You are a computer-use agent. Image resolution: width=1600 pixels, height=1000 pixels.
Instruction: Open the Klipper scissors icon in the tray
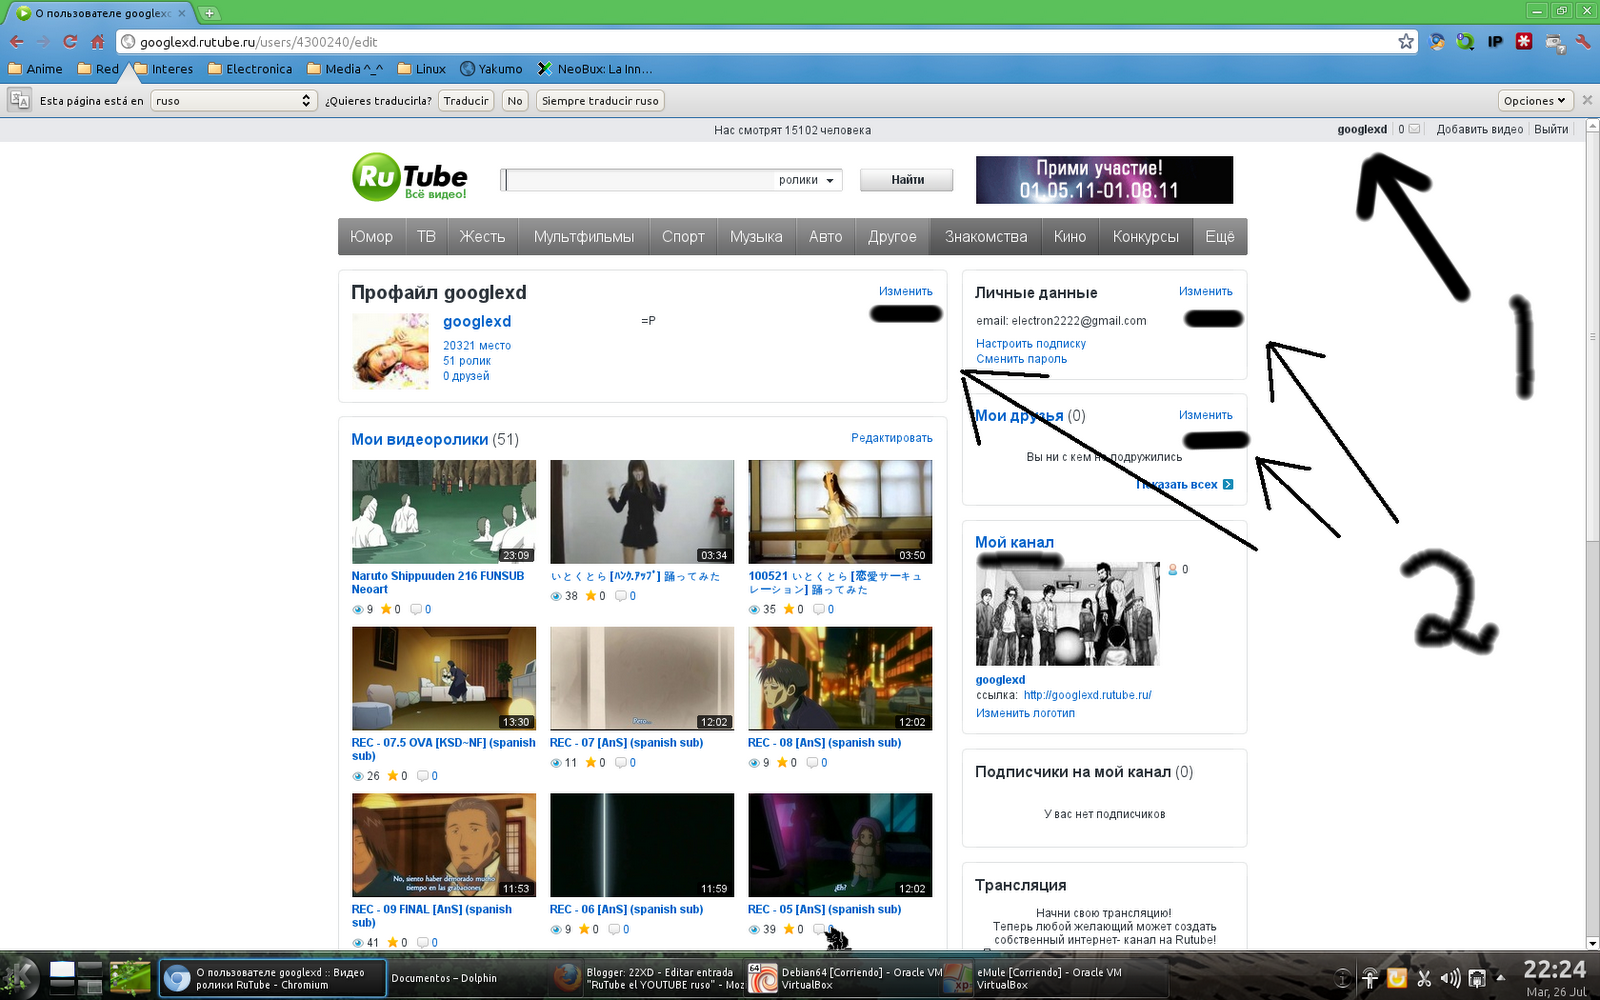click(1424, 978)
